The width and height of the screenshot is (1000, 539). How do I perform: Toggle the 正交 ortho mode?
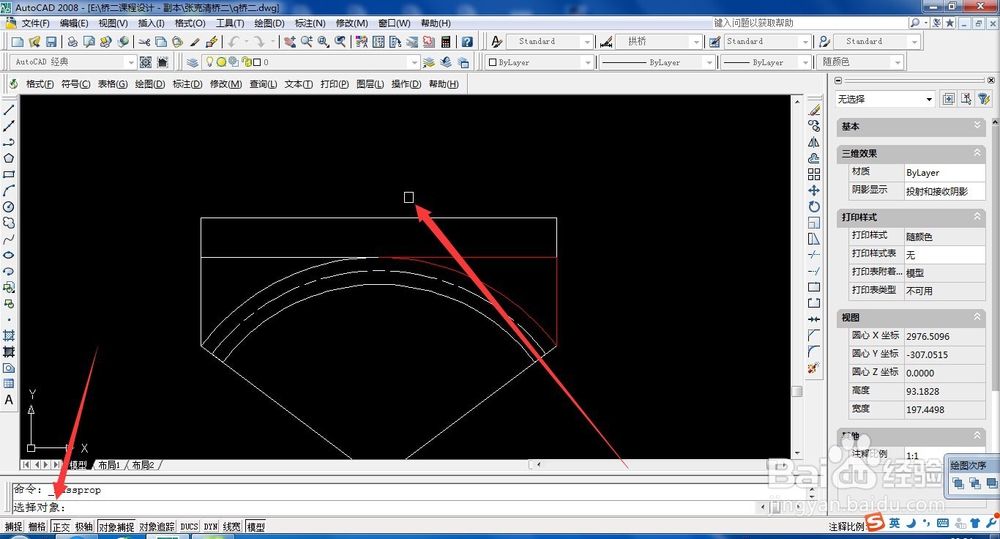tap(61, 526)
